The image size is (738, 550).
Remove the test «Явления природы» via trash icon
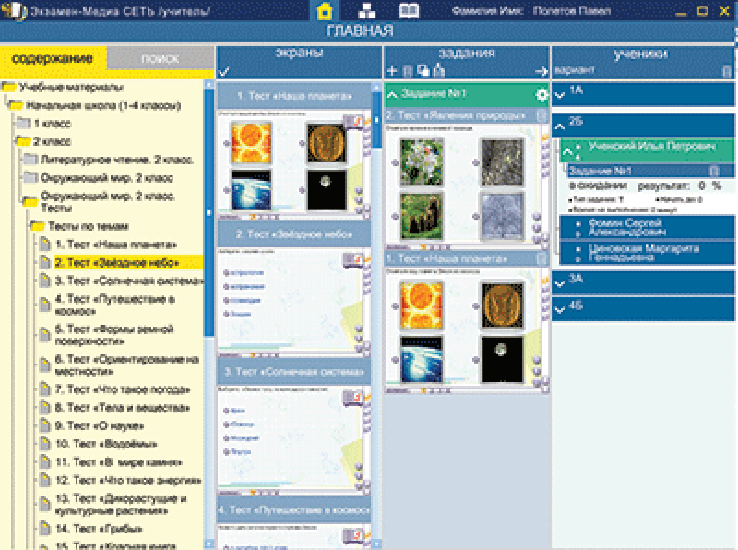pyautogui.click(x=541, y=116)
